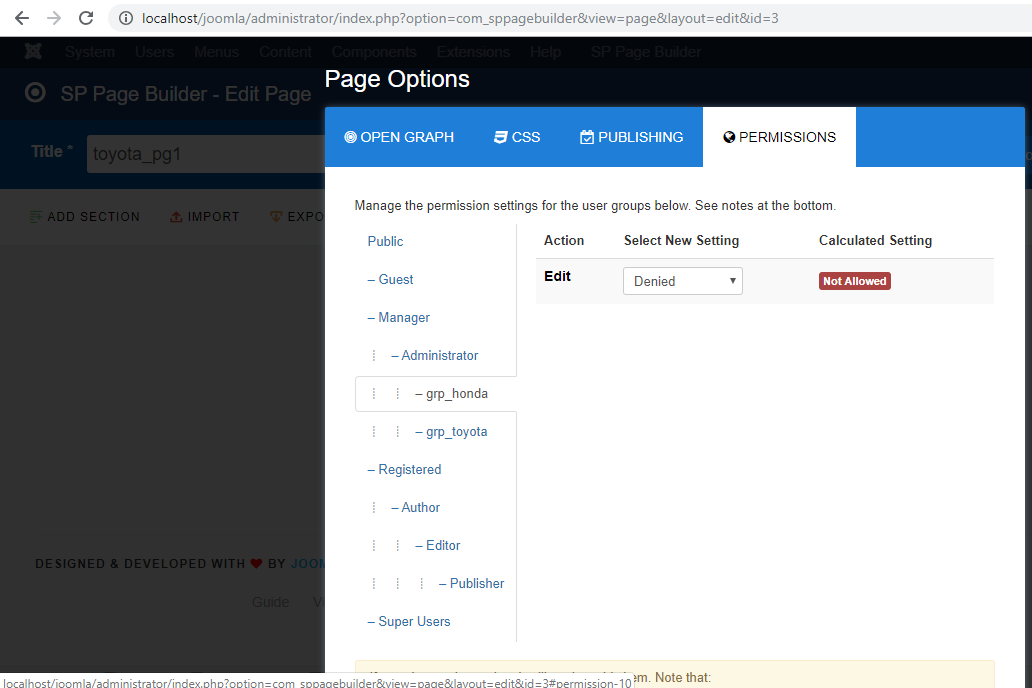1032x688 pixels.
Task: Click the browser address bar URL
Action: [460, 18]
